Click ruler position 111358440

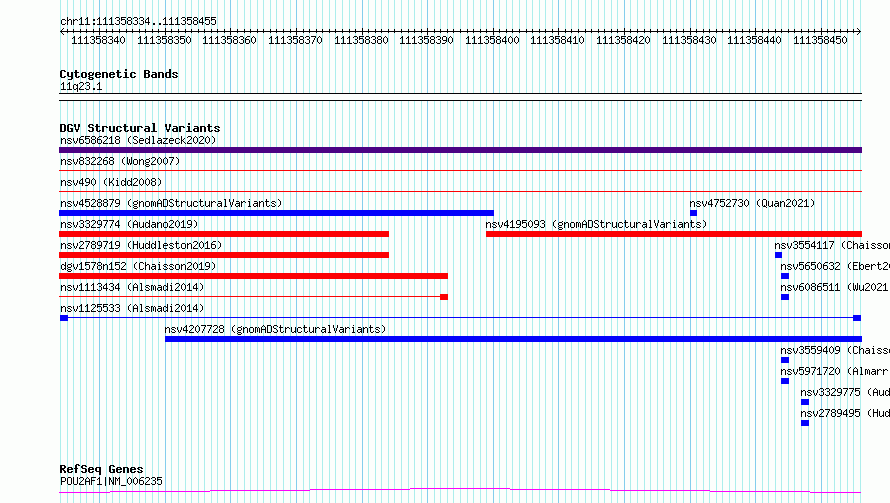click(754, 40)
